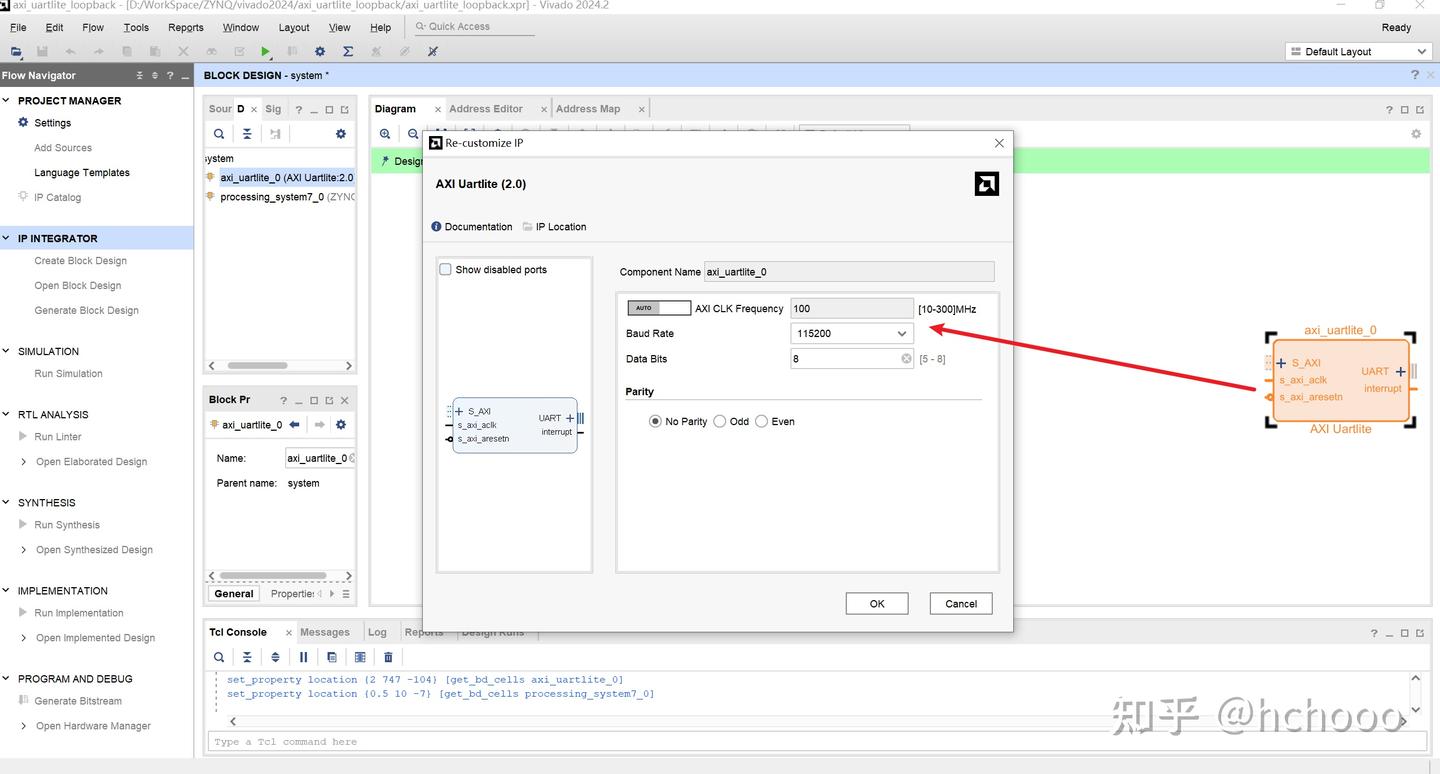Image resolution: width=1440 pixels, height=774 pixels.
Task: Open IP Location folder link
Action: point(554,227)
